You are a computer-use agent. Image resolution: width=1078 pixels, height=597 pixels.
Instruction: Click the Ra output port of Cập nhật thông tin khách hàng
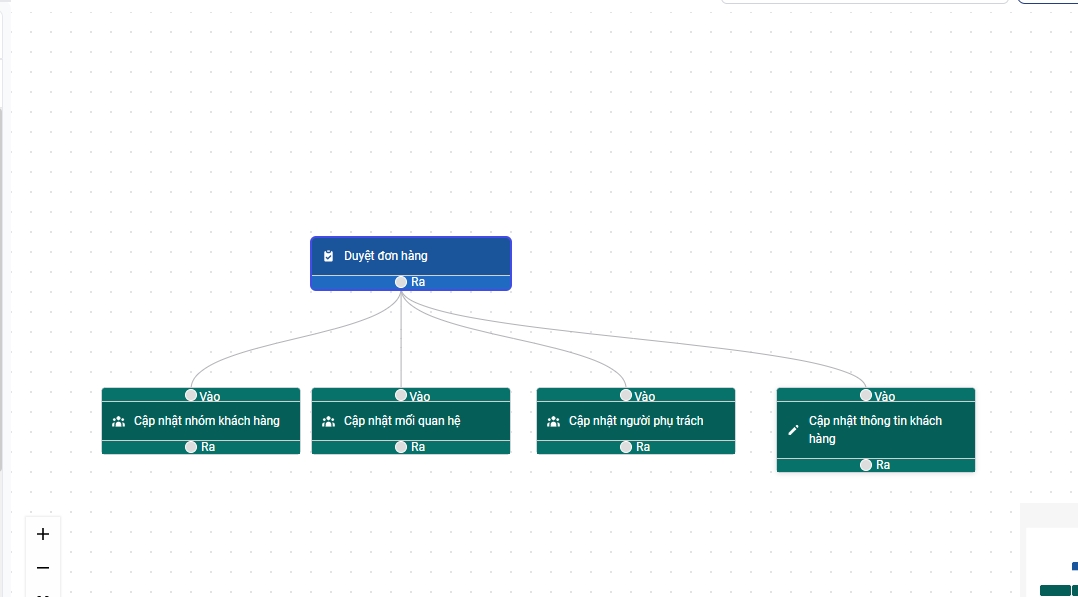click(x=866, y=465)
